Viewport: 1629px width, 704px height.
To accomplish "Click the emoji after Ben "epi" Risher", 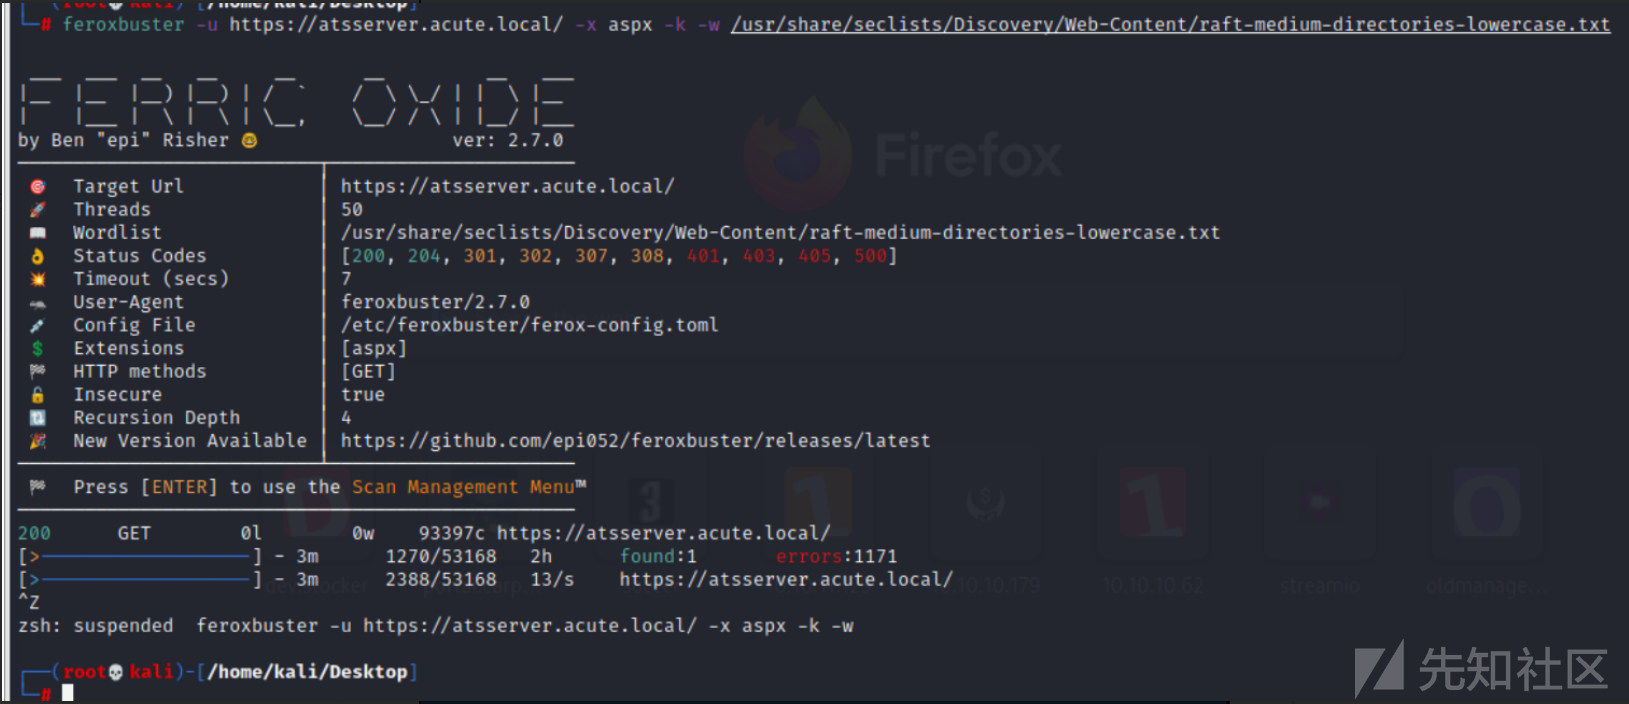I will click(249, 141).
